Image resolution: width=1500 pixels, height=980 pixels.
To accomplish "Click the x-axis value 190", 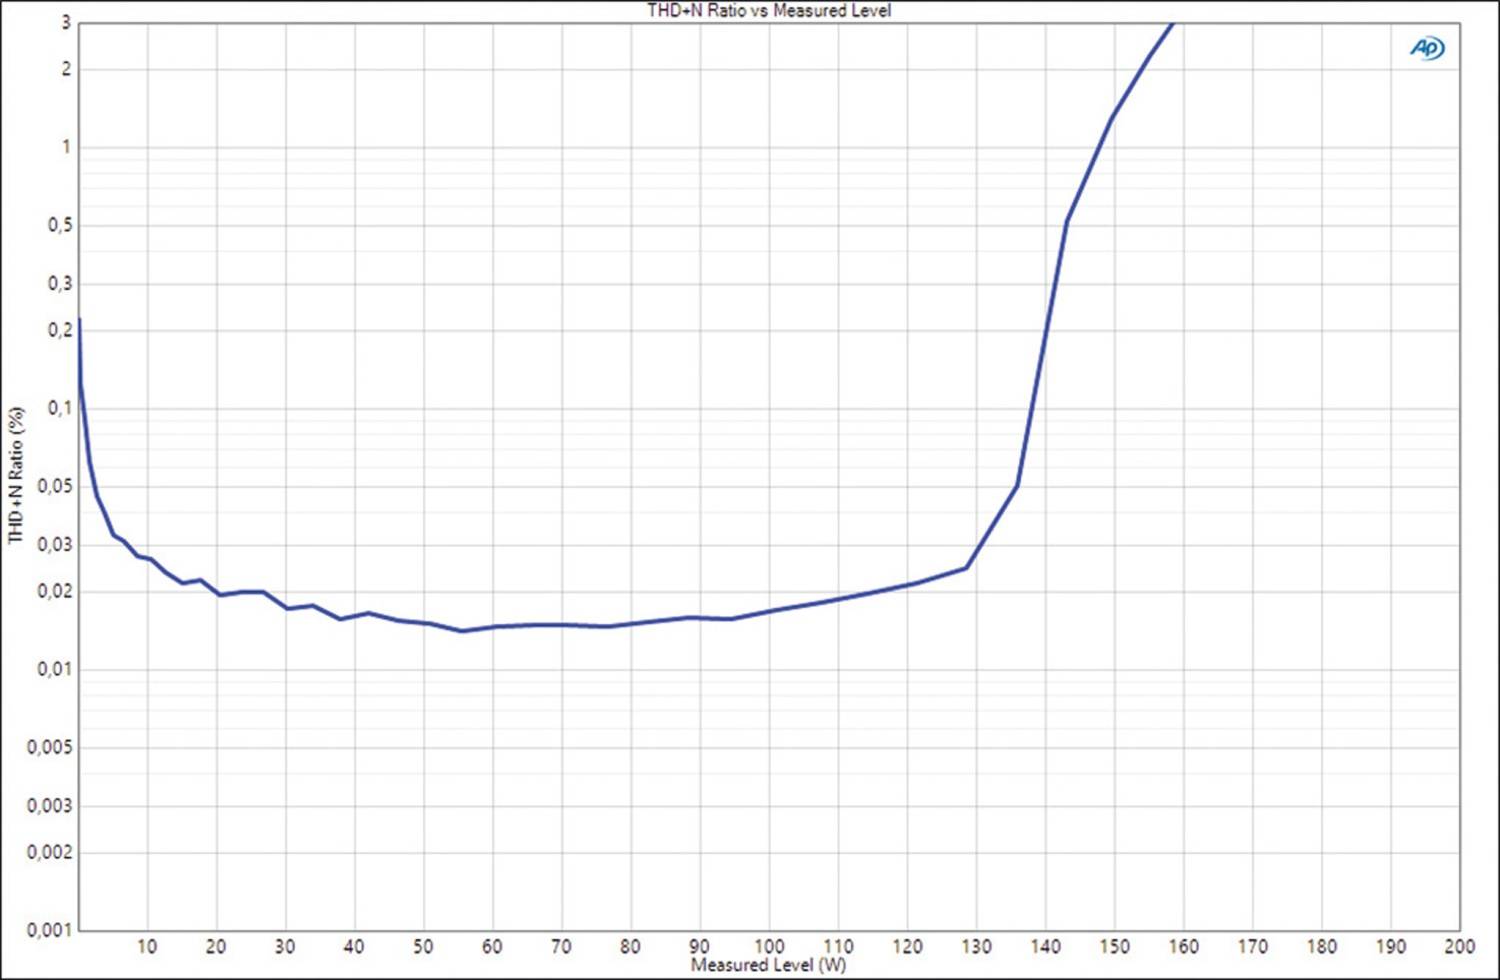I will click(1390, 946).
